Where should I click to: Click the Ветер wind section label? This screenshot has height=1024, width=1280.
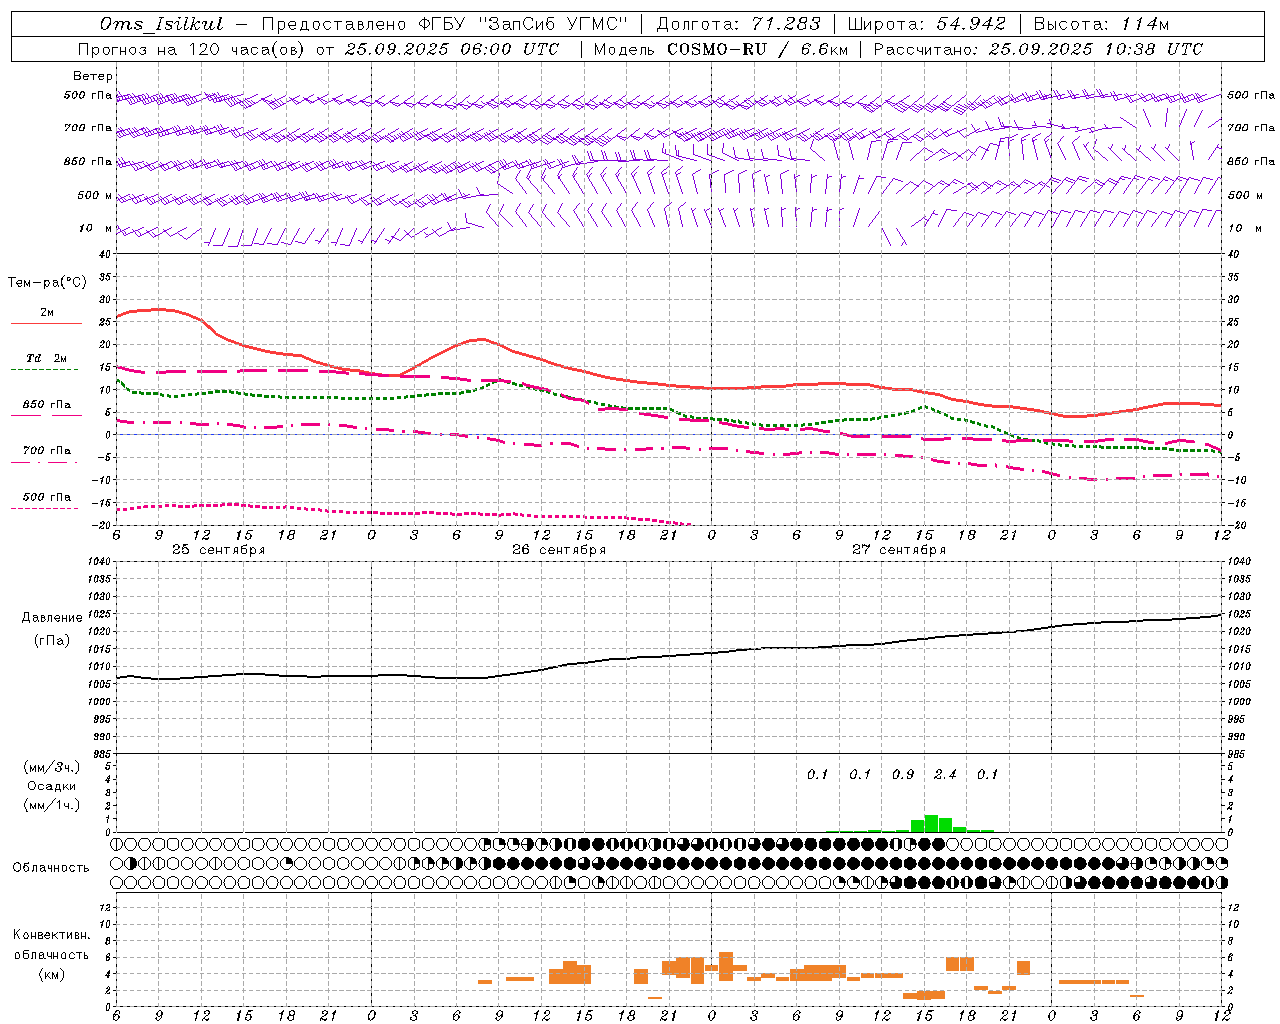(93, 76)
